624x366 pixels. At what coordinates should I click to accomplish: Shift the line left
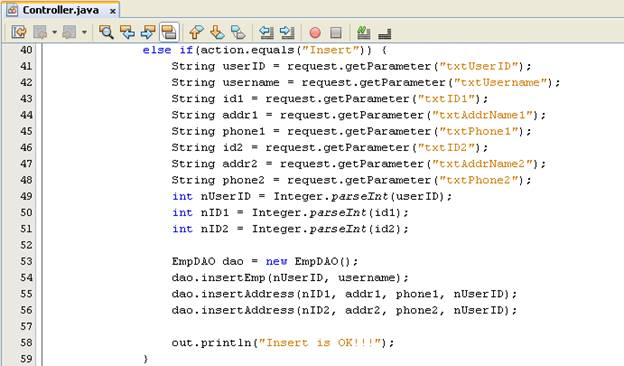[266, 32]
